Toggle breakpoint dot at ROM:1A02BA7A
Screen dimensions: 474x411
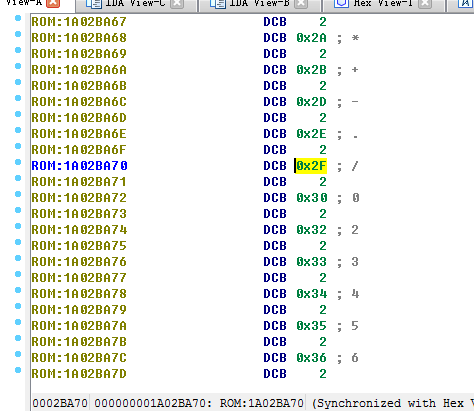coord(18,322)
